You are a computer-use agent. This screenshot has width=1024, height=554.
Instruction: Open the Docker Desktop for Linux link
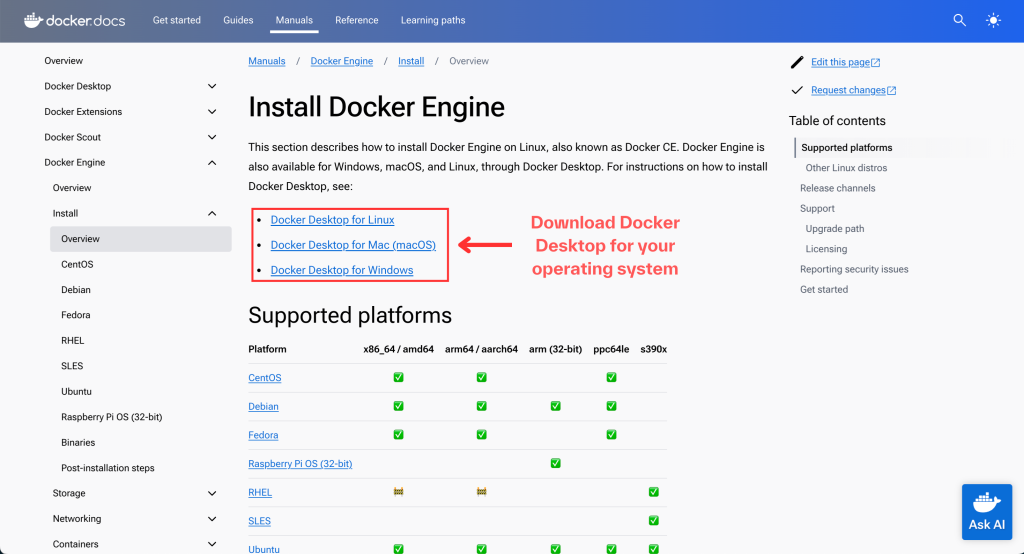coord(332,220)
